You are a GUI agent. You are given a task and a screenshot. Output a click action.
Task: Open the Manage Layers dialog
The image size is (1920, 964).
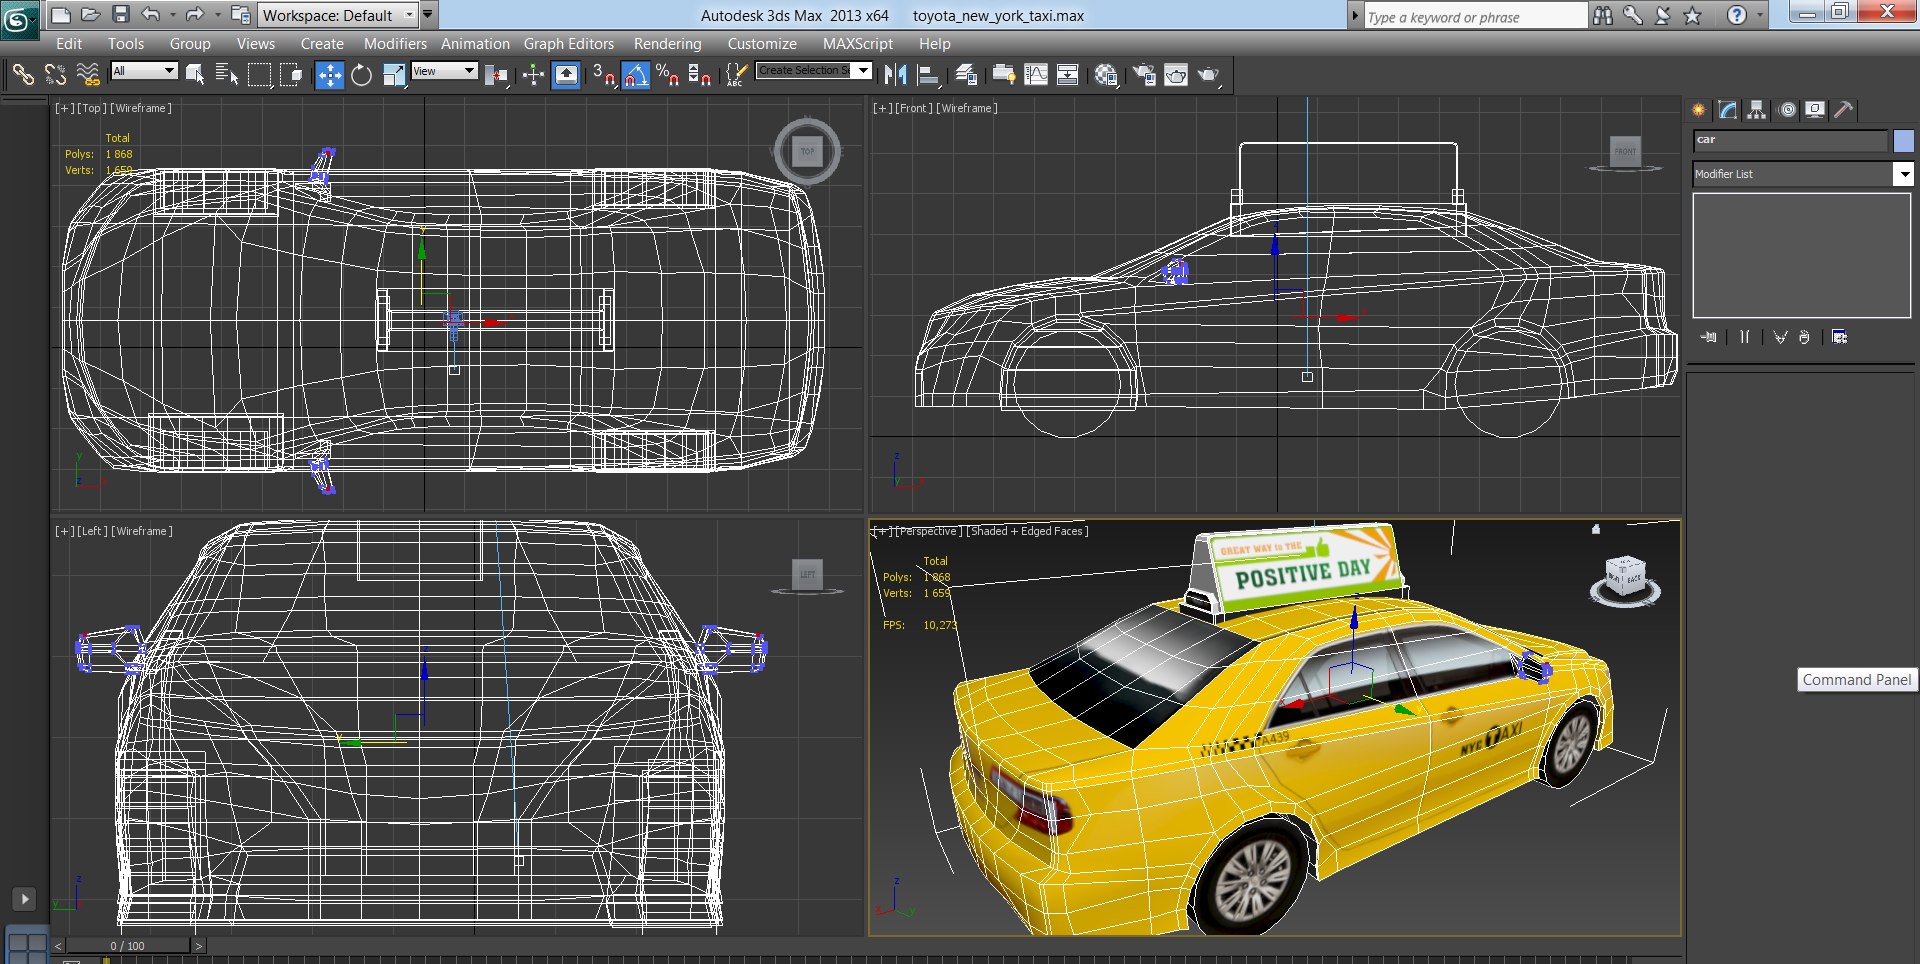pos(966,75)
